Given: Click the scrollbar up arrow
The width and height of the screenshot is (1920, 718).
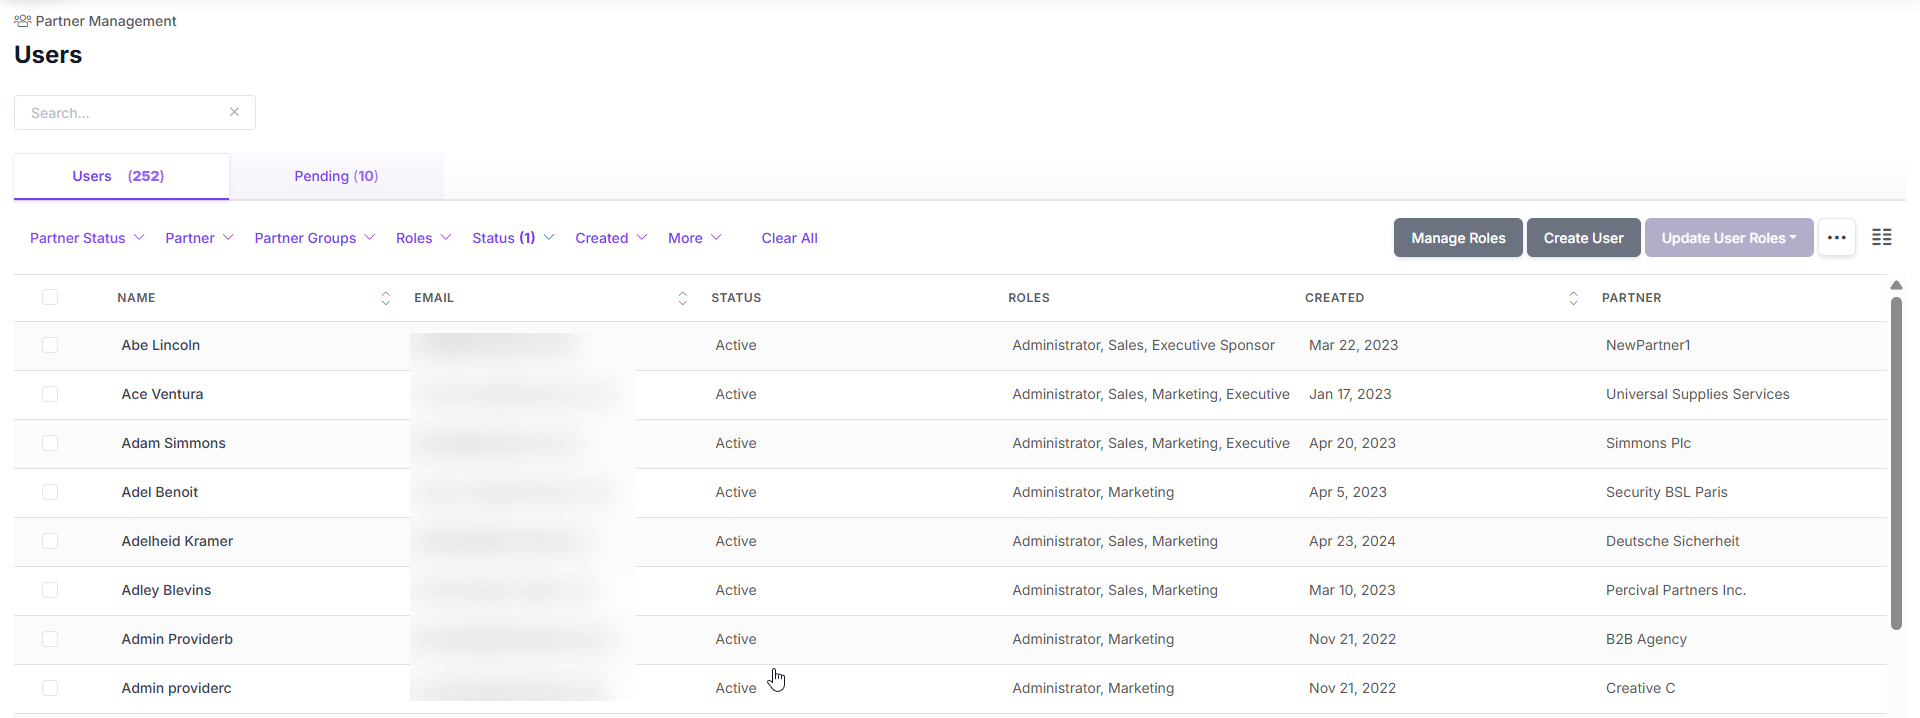Looking at the screenshot, I should click(1896, 285).
